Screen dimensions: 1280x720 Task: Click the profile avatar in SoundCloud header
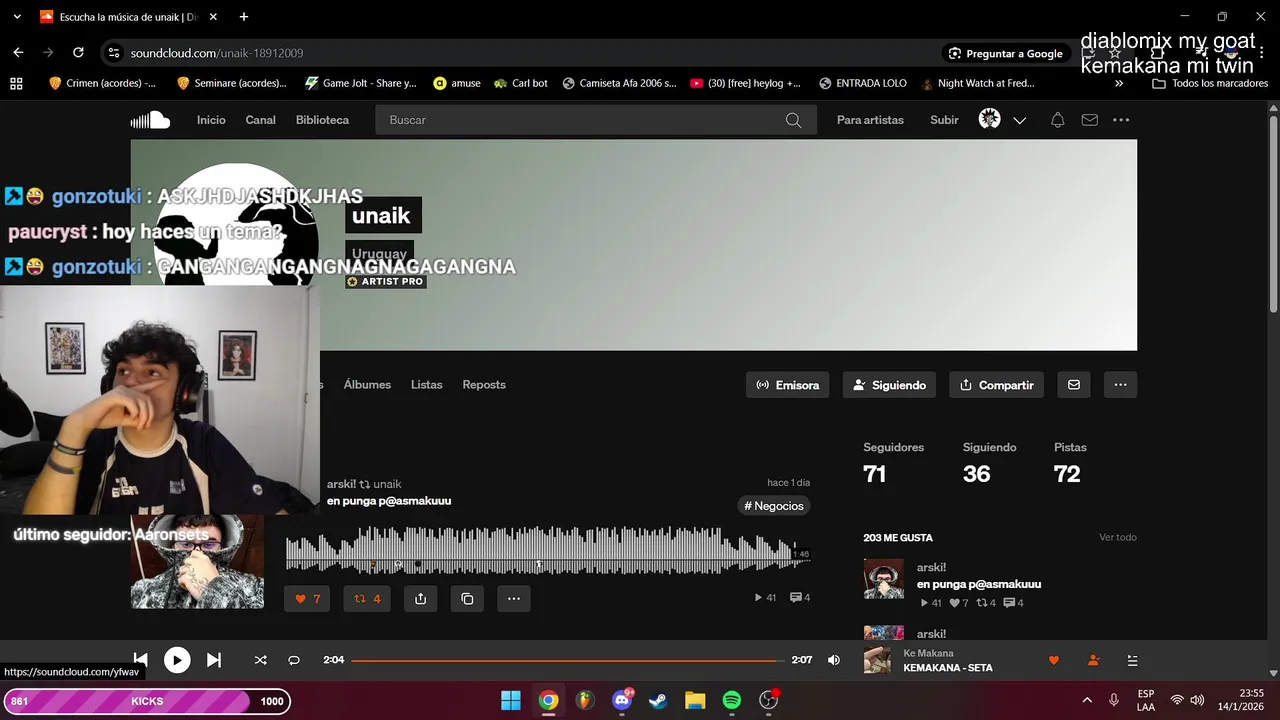pos(989,120)
